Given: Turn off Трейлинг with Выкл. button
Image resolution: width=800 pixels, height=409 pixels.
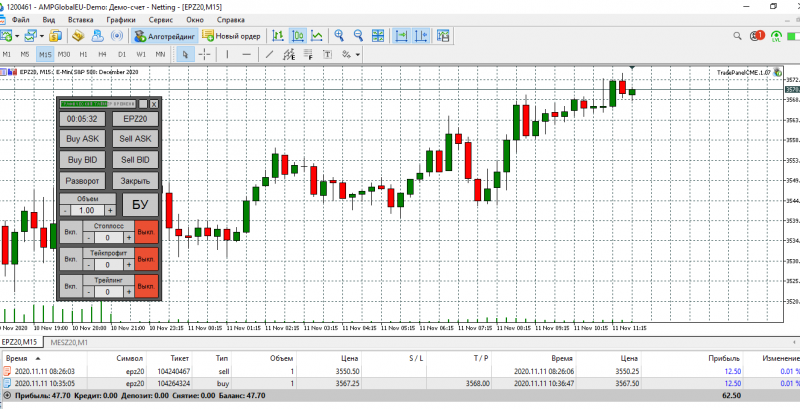Looking at the screenshot, I should click(146, 286).
